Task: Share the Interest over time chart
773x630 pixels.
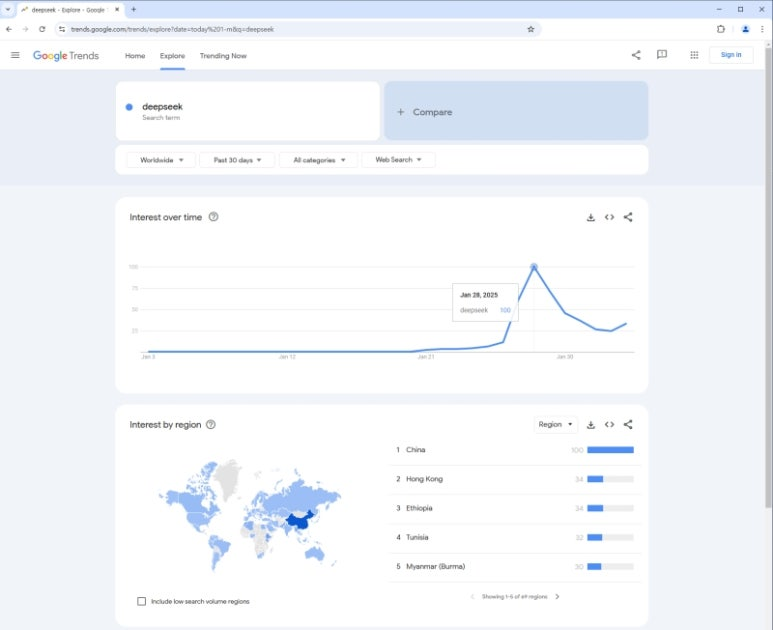Action: click(628, 217)
